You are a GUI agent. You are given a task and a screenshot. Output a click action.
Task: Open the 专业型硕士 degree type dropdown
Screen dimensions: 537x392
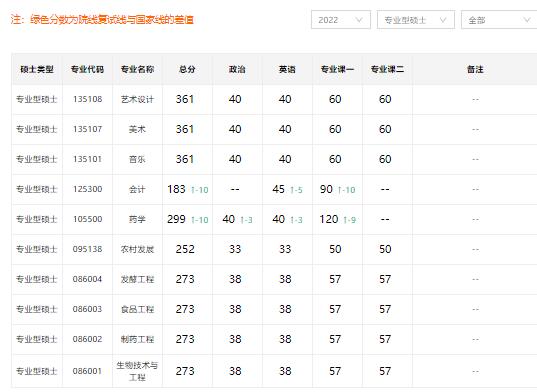click(x=416, y=20)
